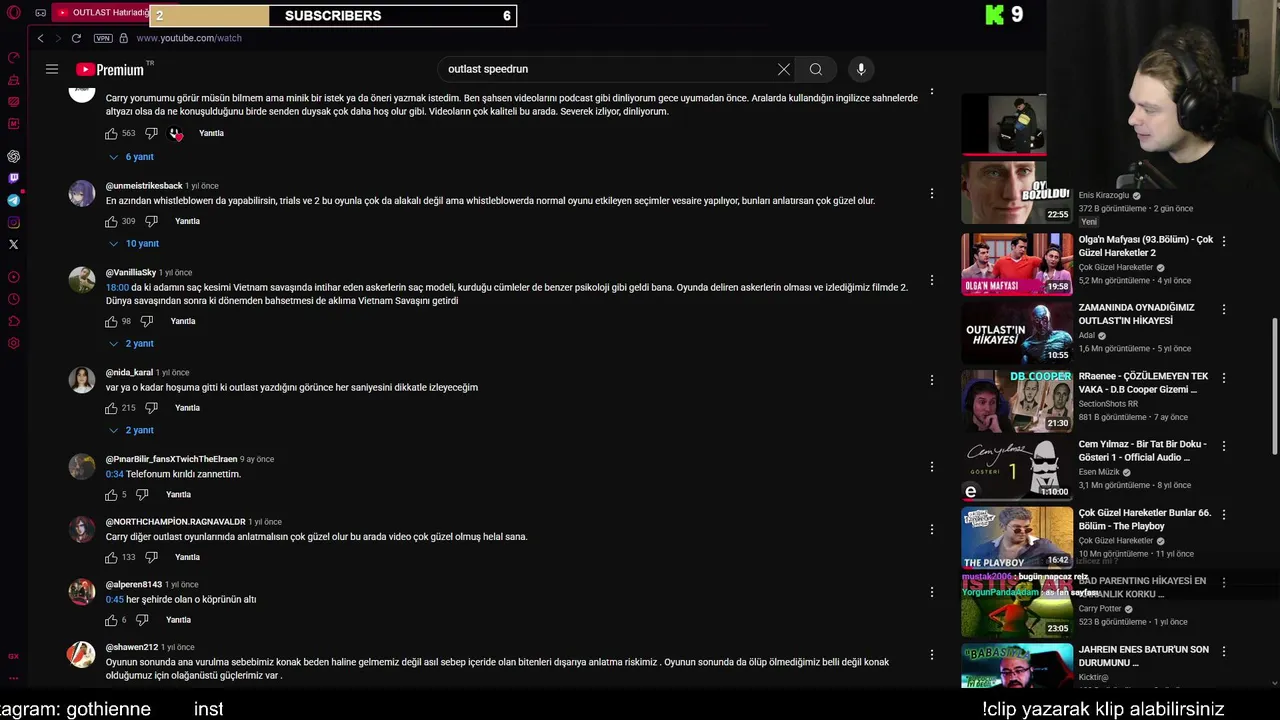Dislike the comment with 563 likes
1280x720 pixels.
[151, 133]
